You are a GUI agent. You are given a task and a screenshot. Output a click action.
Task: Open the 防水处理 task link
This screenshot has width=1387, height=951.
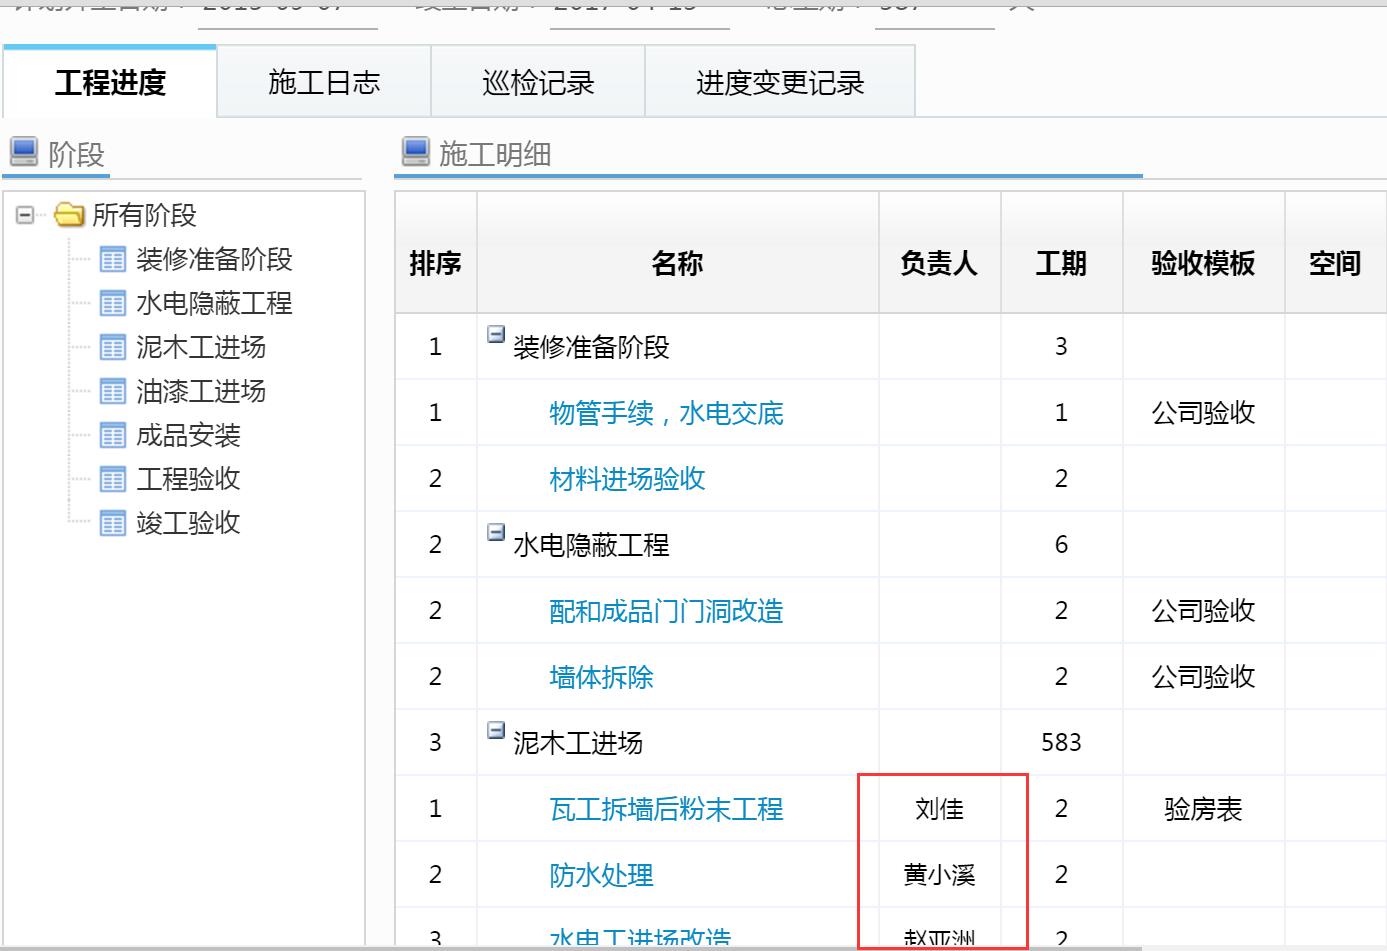pos(600,875)
